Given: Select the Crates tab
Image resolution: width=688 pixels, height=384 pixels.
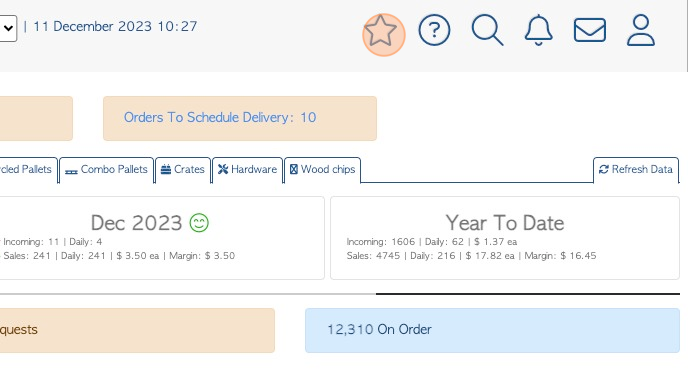Looking at the screenshot, I should tap(183, 170).
